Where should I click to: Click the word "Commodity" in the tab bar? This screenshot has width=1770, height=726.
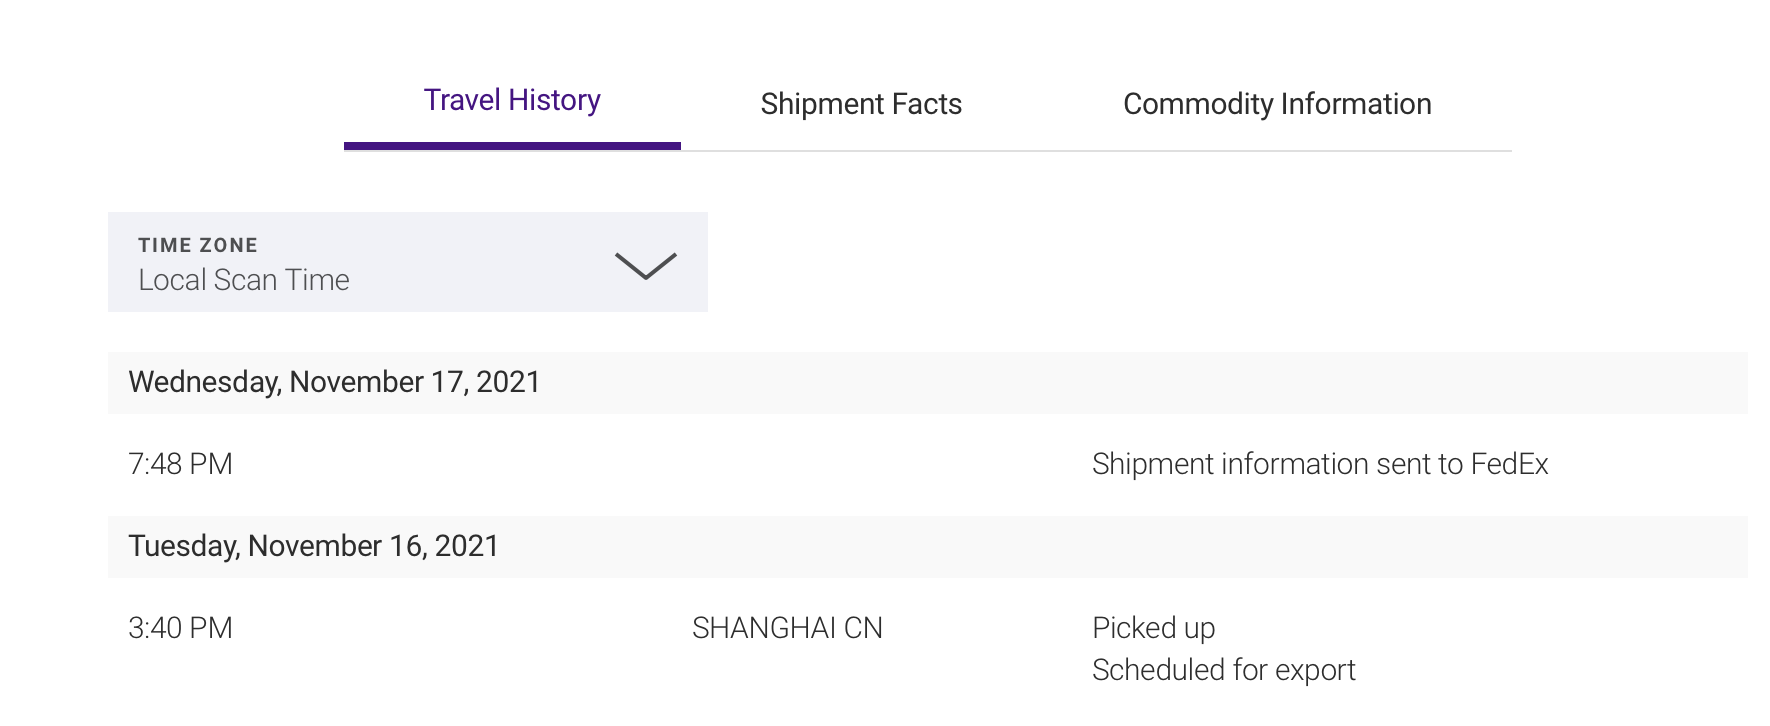1197,104
